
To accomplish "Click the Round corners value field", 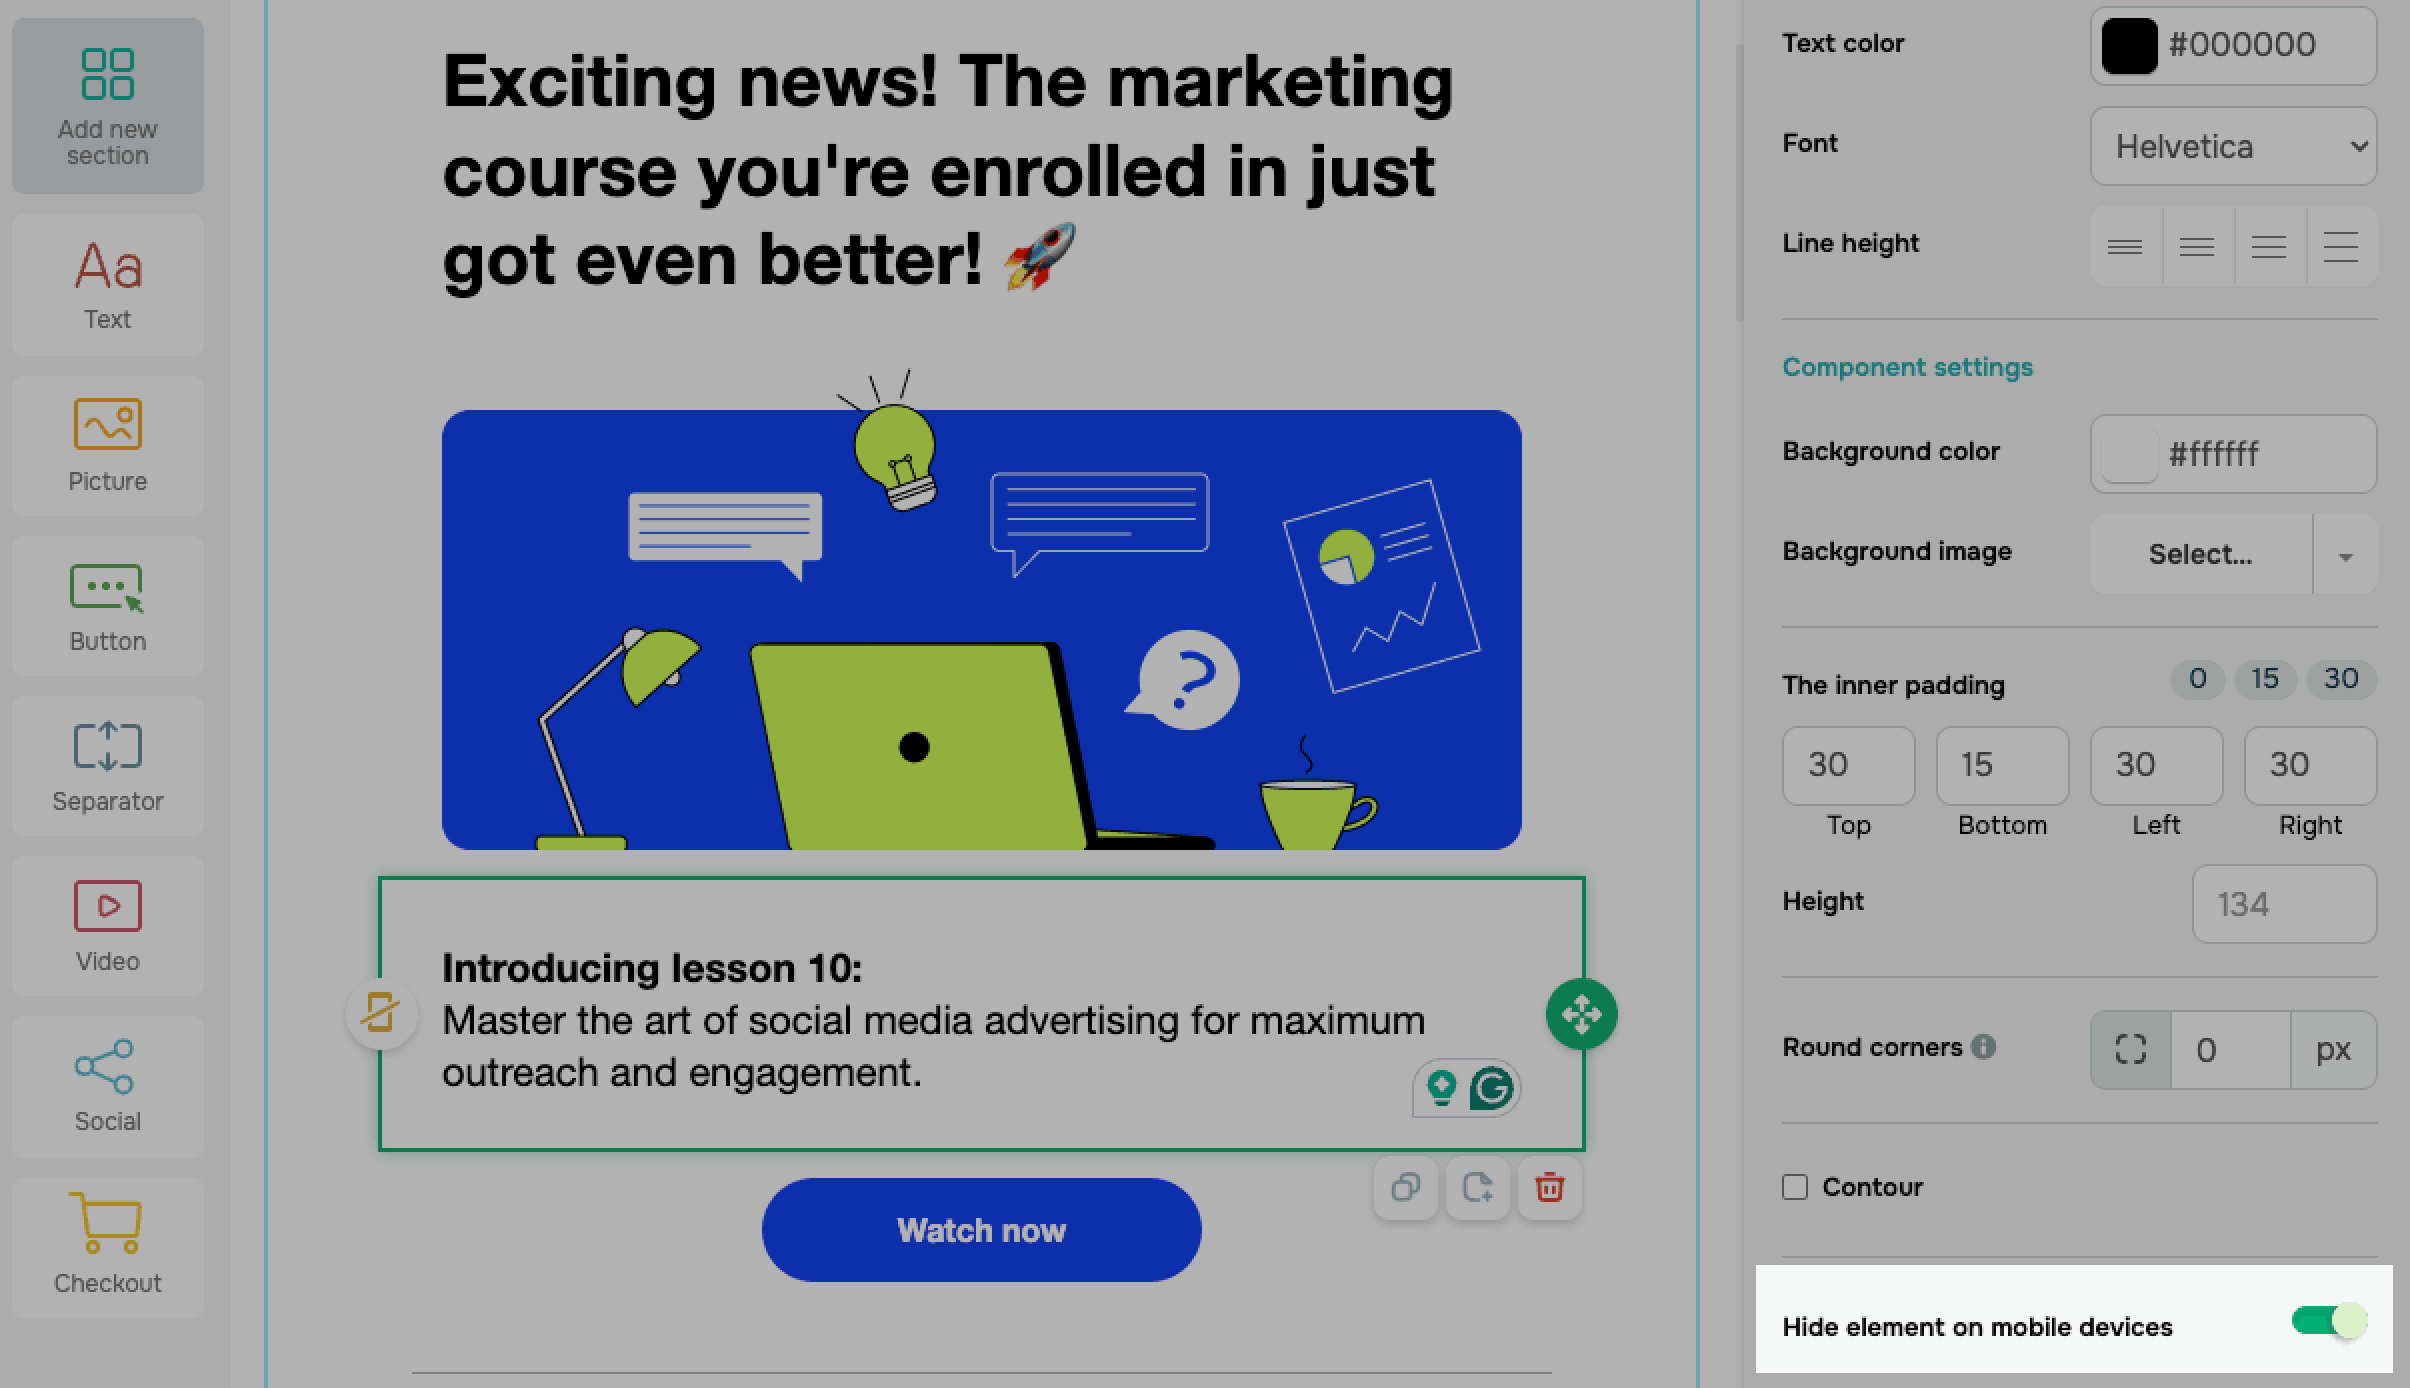I will point(2231,1050).
